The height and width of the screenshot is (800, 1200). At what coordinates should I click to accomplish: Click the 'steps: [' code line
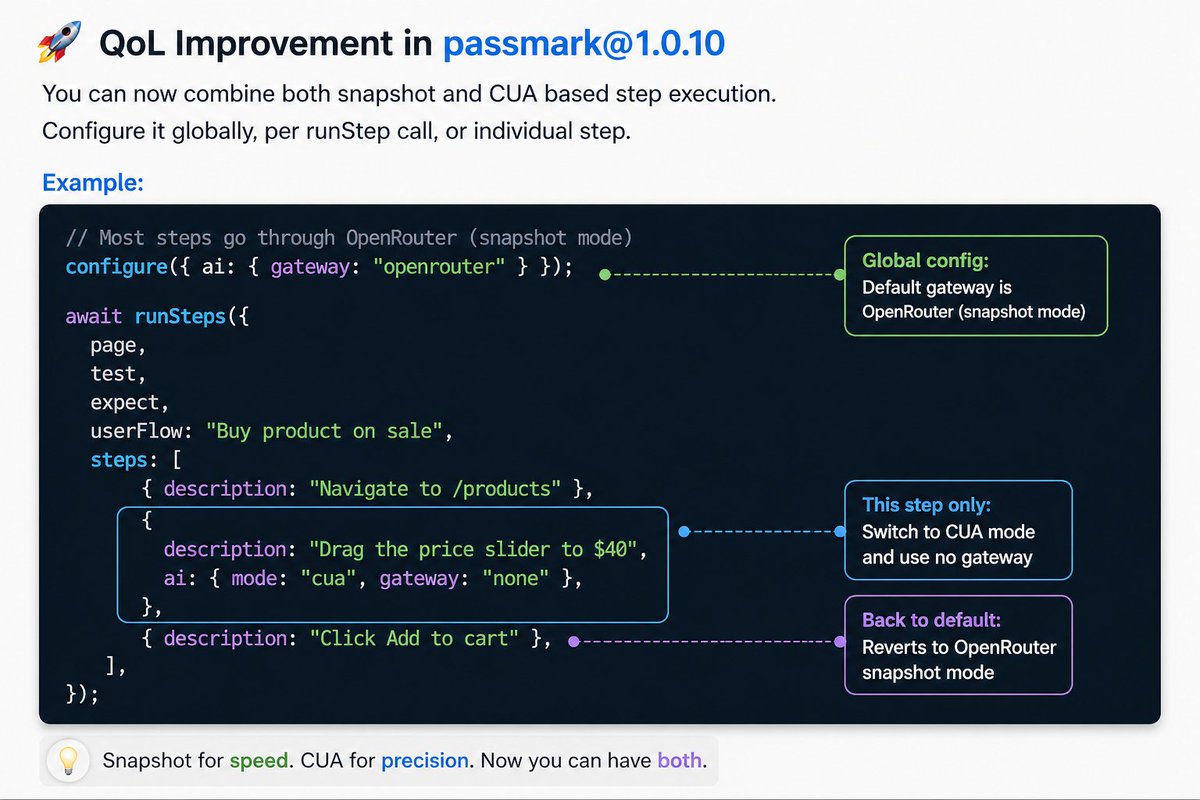click(135, 461)
